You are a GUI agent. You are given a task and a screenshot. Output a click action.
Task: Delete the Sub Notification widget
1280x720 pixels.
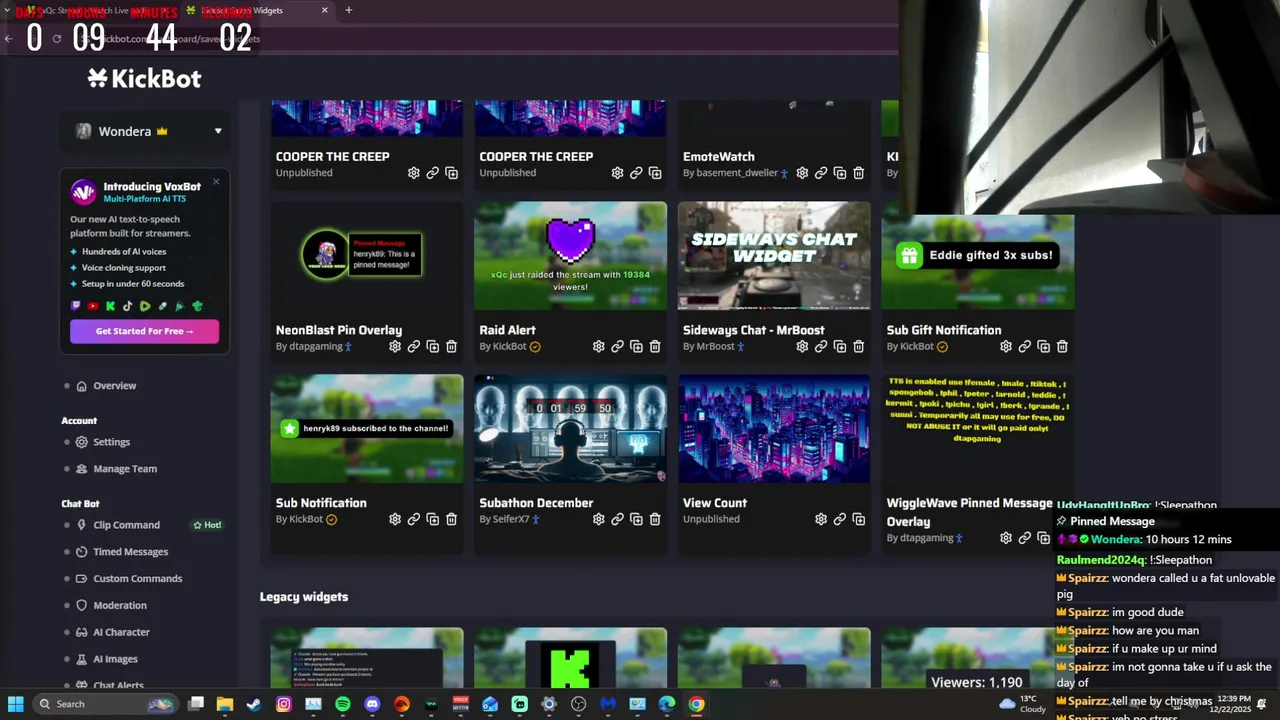click(451, 519)
